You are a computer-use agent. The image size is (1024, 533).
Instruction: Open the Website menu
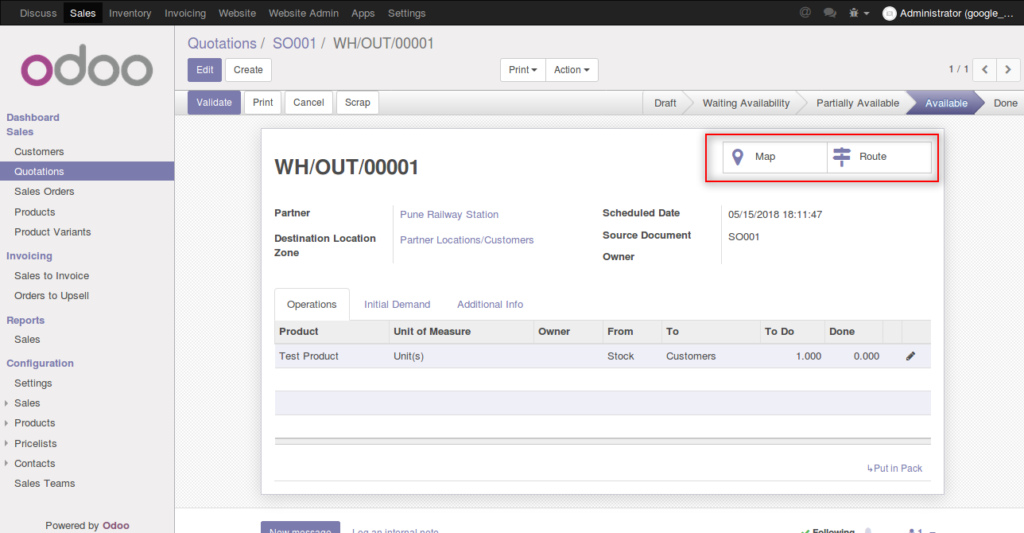[237, 13]
